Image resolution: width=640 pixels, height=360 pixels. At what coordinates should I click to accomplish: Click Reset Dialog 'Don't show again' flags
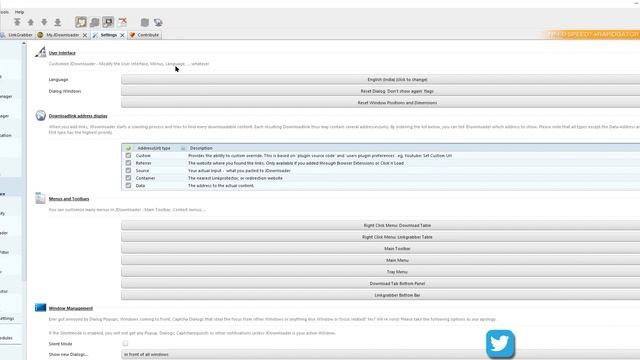point(380,91)
